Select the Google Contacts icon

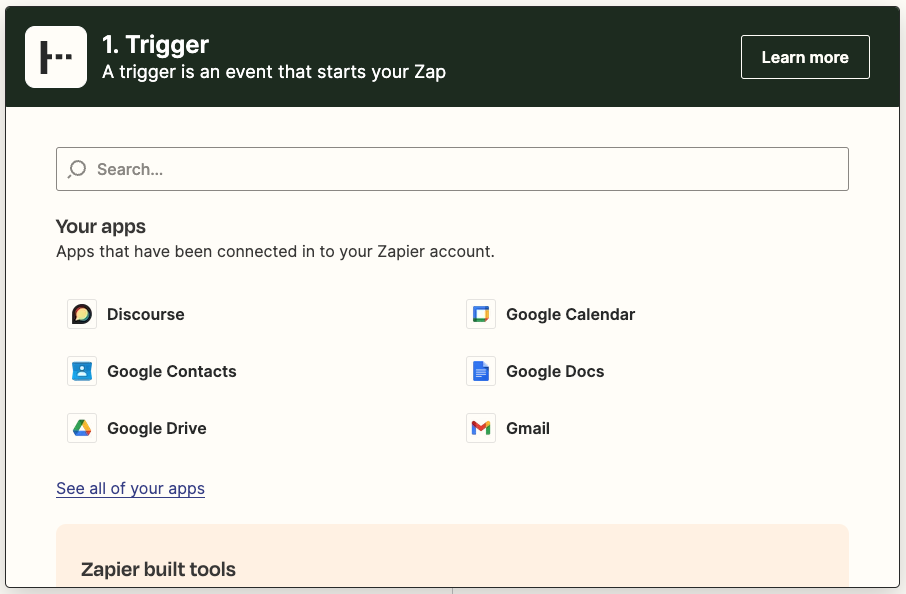pyautogui.click(x=82, y=371)
